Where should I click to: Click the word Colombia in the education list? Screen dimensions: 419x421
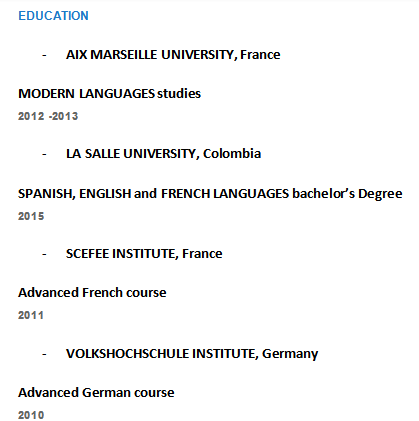pos(232,154)
